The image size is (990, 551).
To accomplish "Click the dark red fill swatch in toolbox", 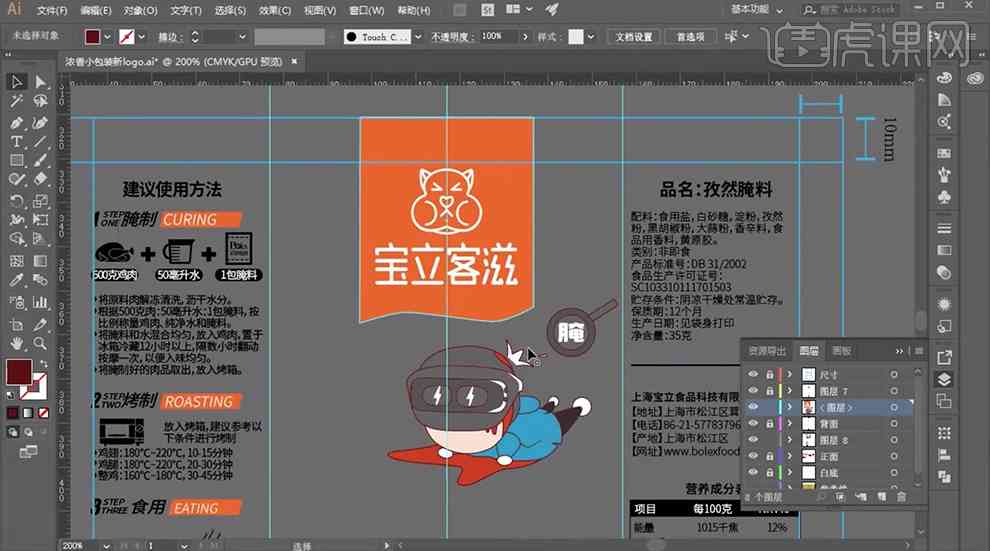I will pyautogui.click(x=19, y=372).
